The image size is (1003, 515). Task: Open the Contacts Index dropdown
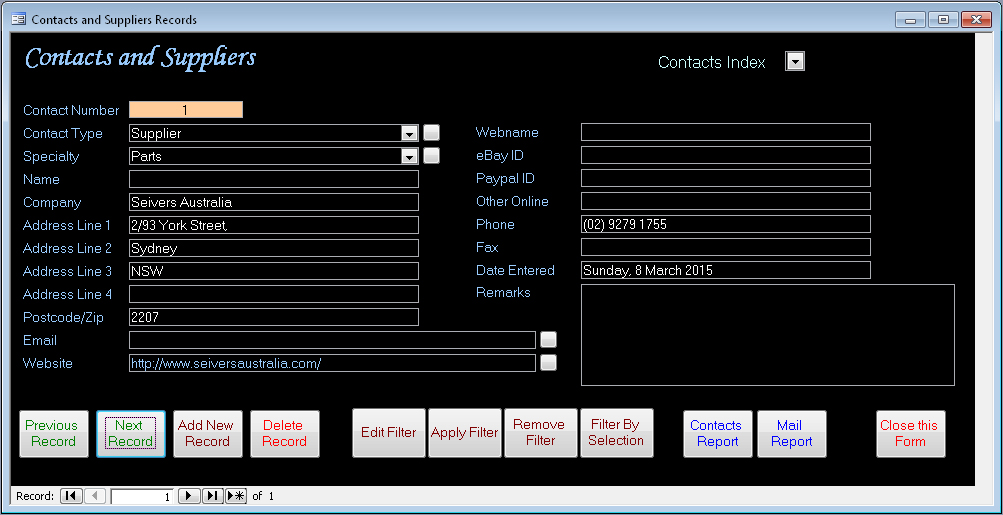[794, 61]
